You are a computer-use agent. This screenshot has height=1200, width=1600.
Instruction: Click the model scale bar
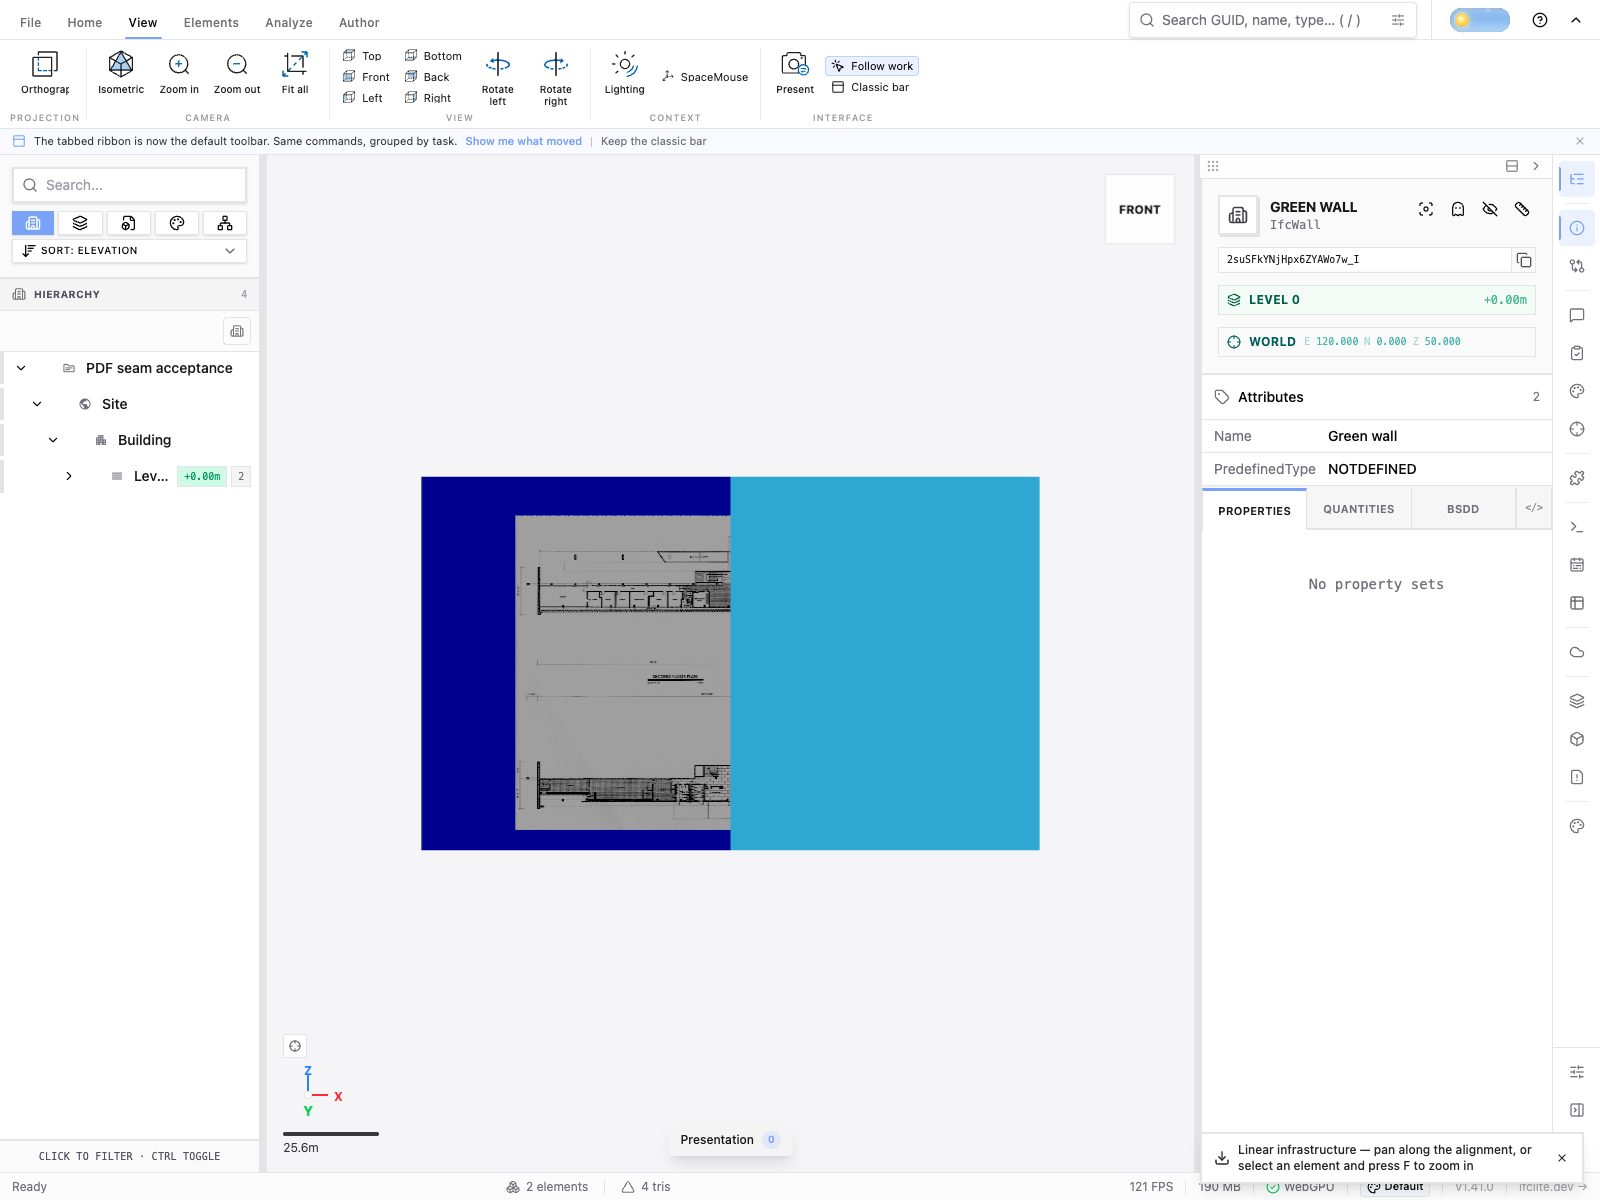(331, 1134)
